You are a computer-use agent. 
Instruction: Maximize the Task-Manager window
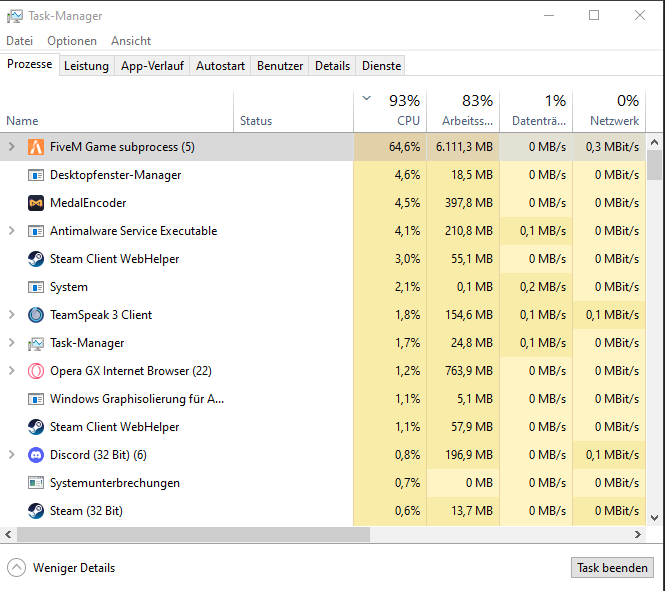(x=594, y=16)
